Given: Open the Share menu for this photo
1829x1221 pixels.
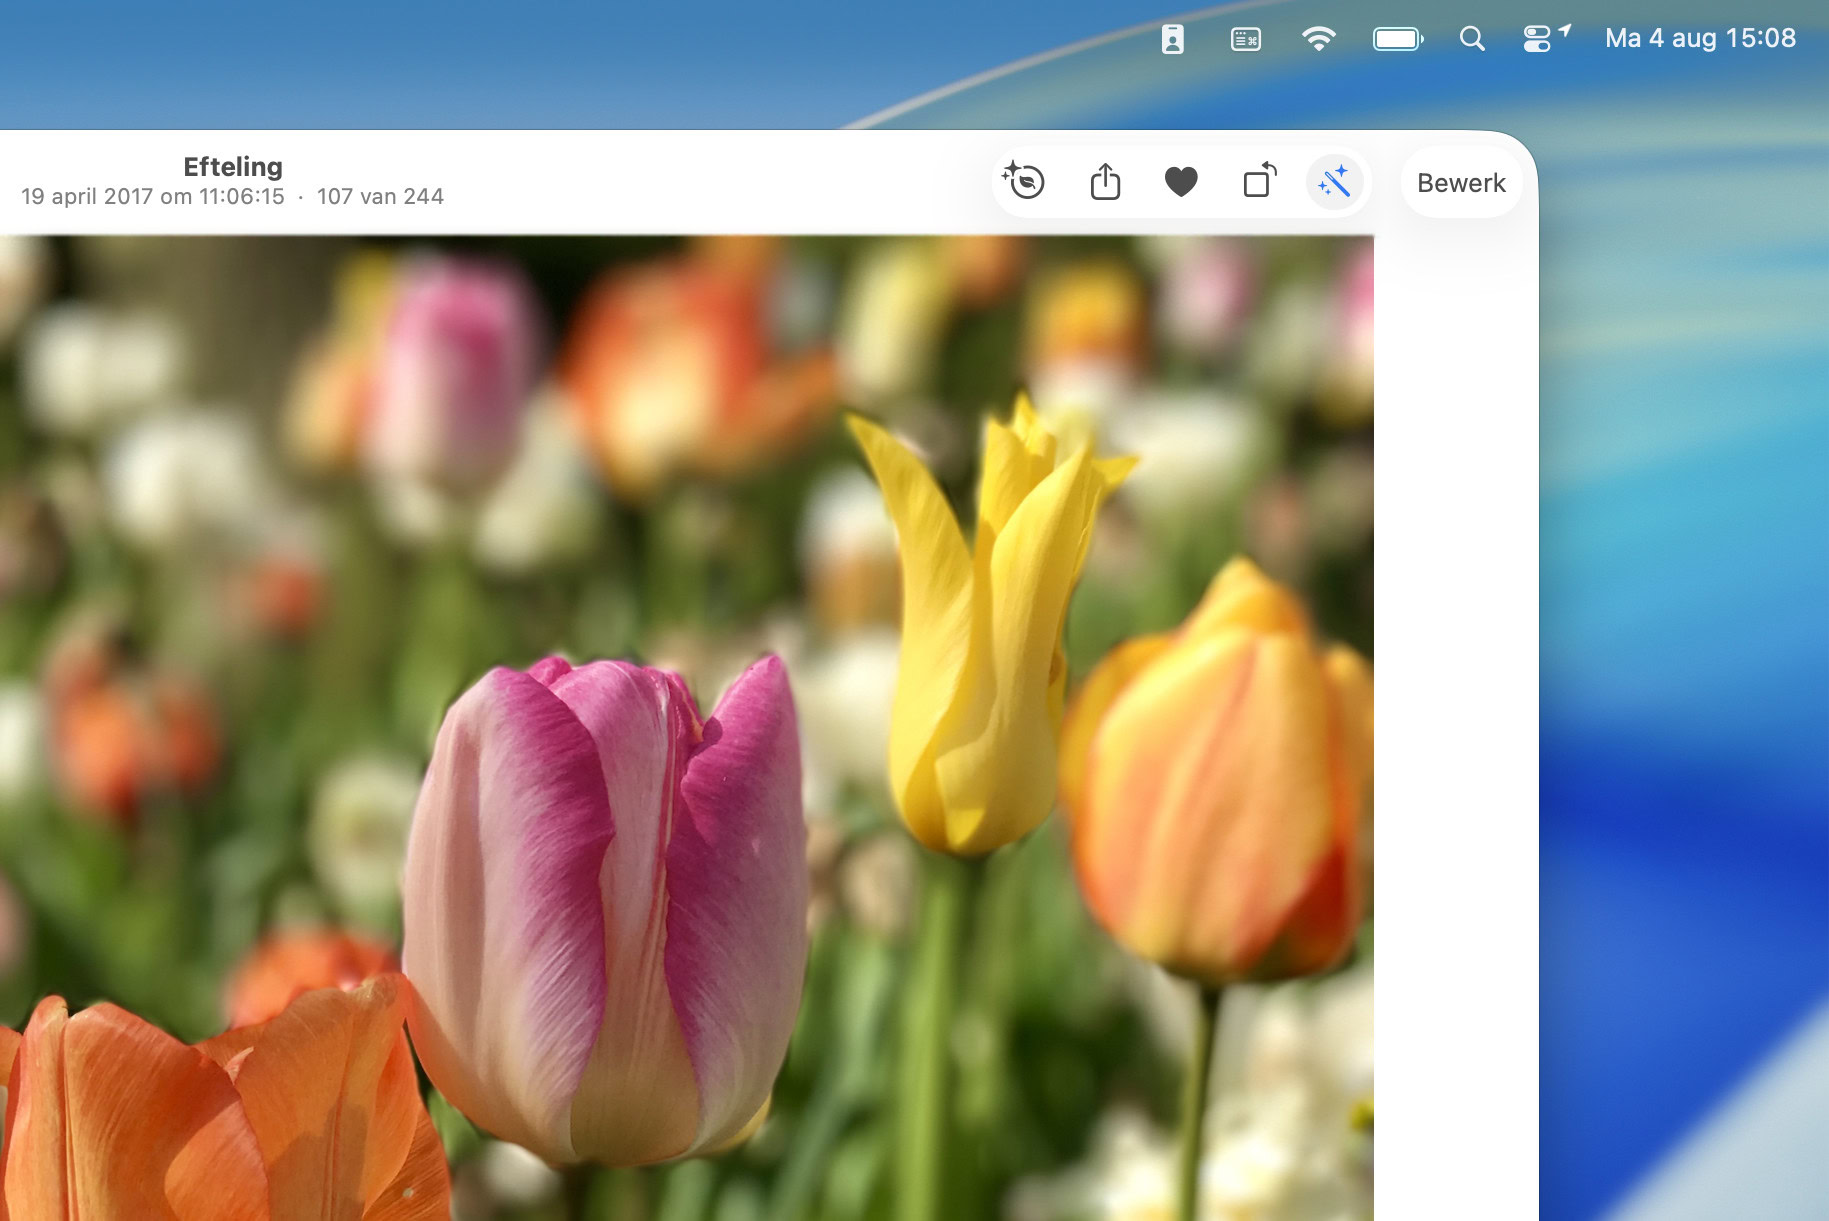Looking at the screenshot, I should point(1105,182).
